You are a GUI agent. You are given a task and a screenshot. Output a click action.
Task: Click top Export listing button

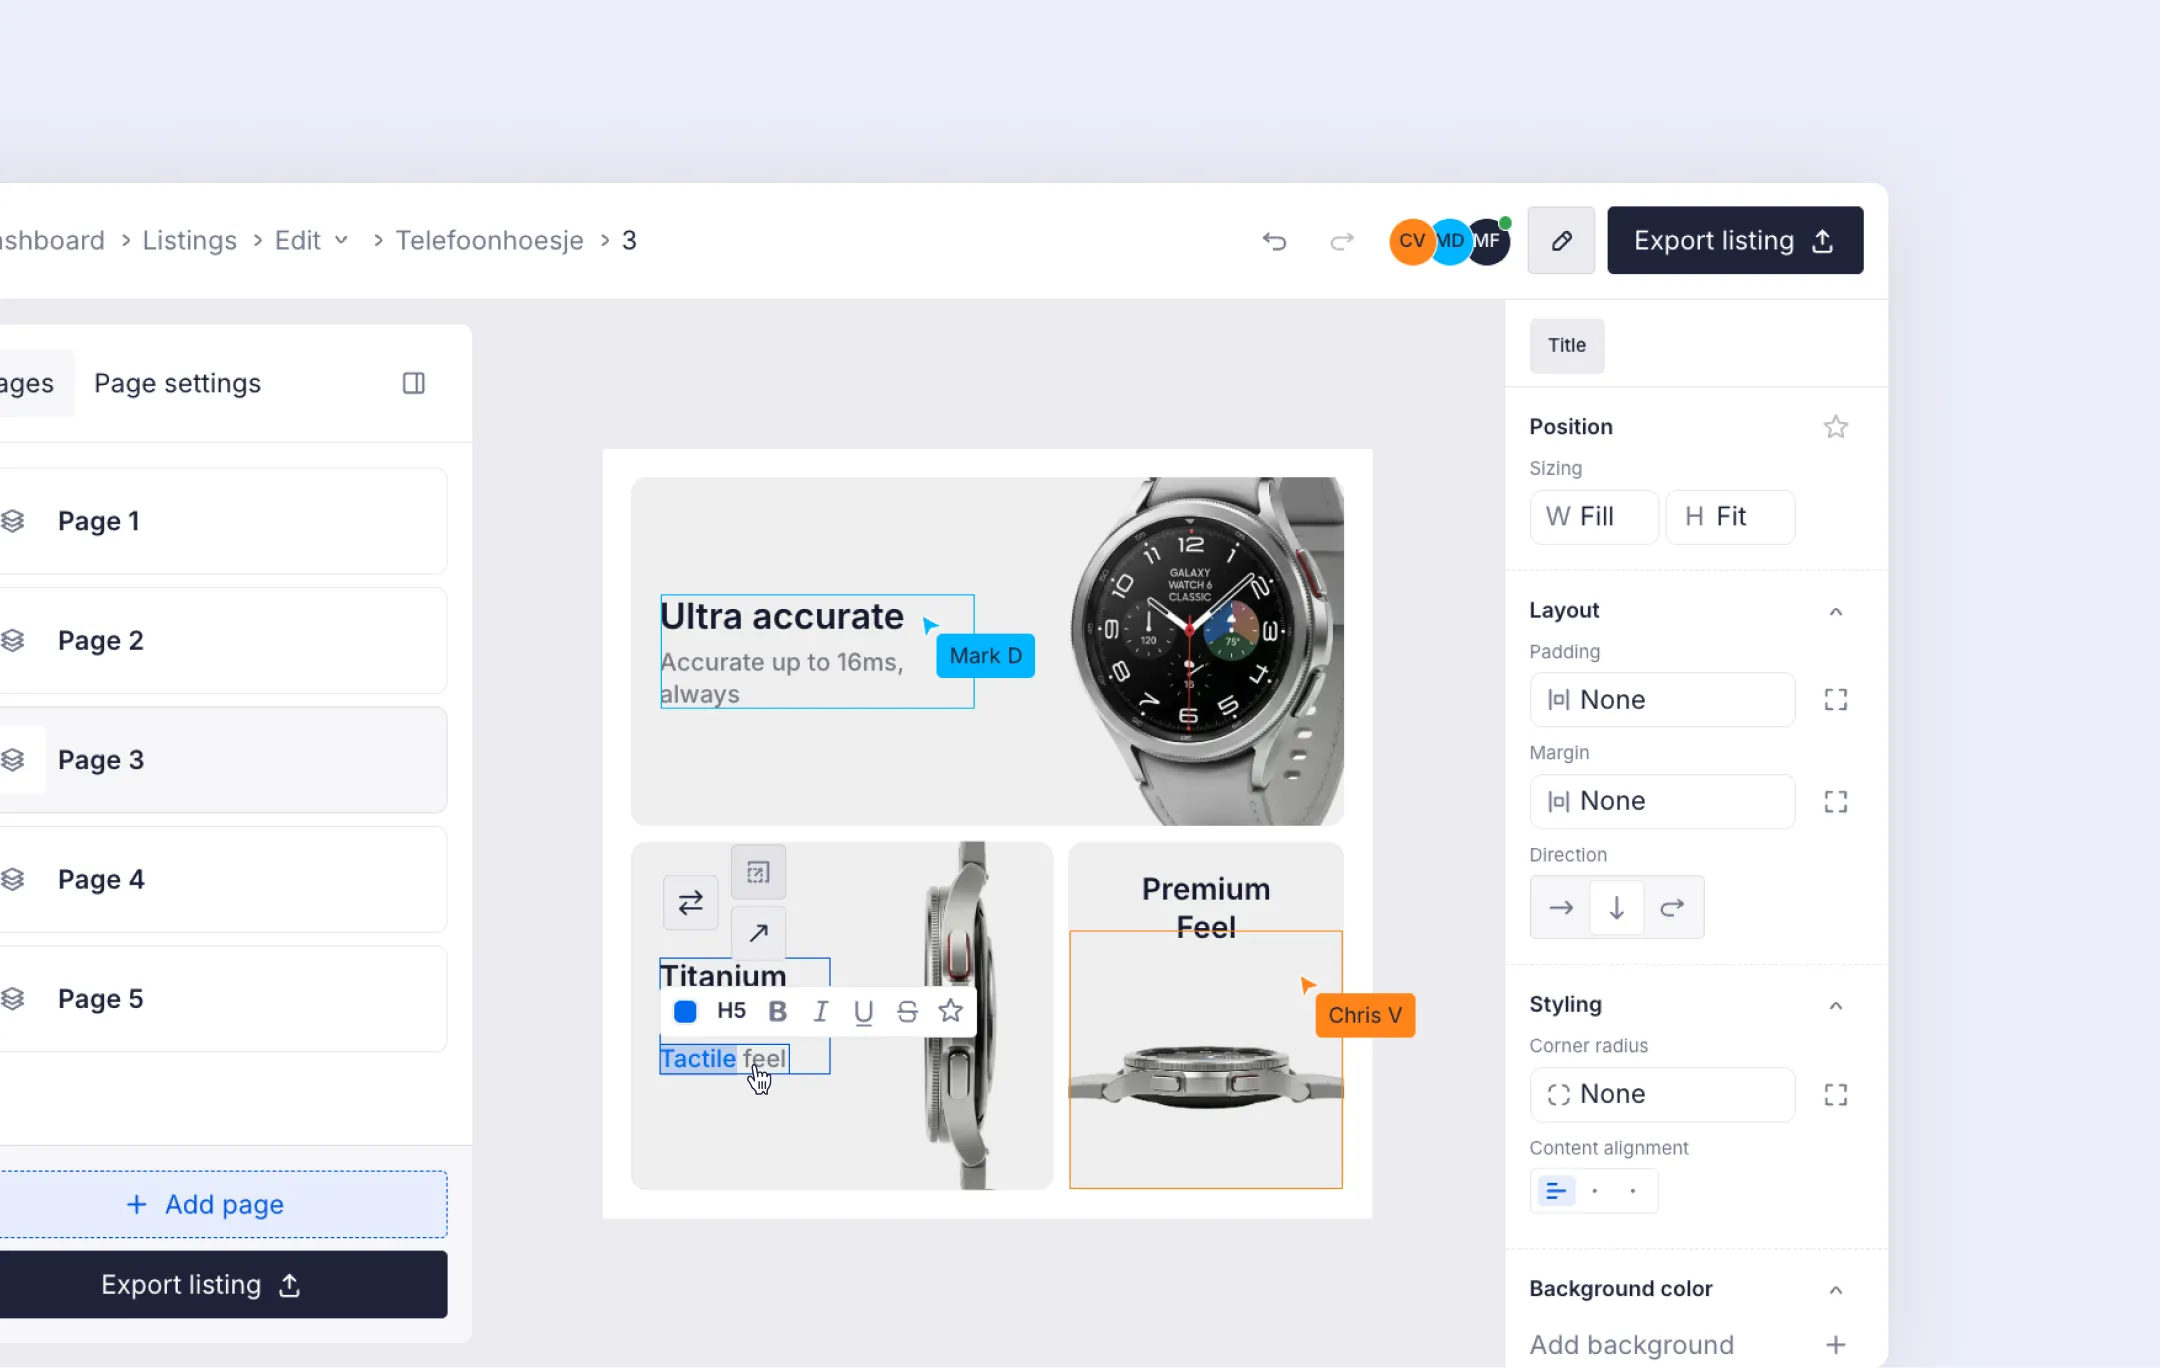1735,240
